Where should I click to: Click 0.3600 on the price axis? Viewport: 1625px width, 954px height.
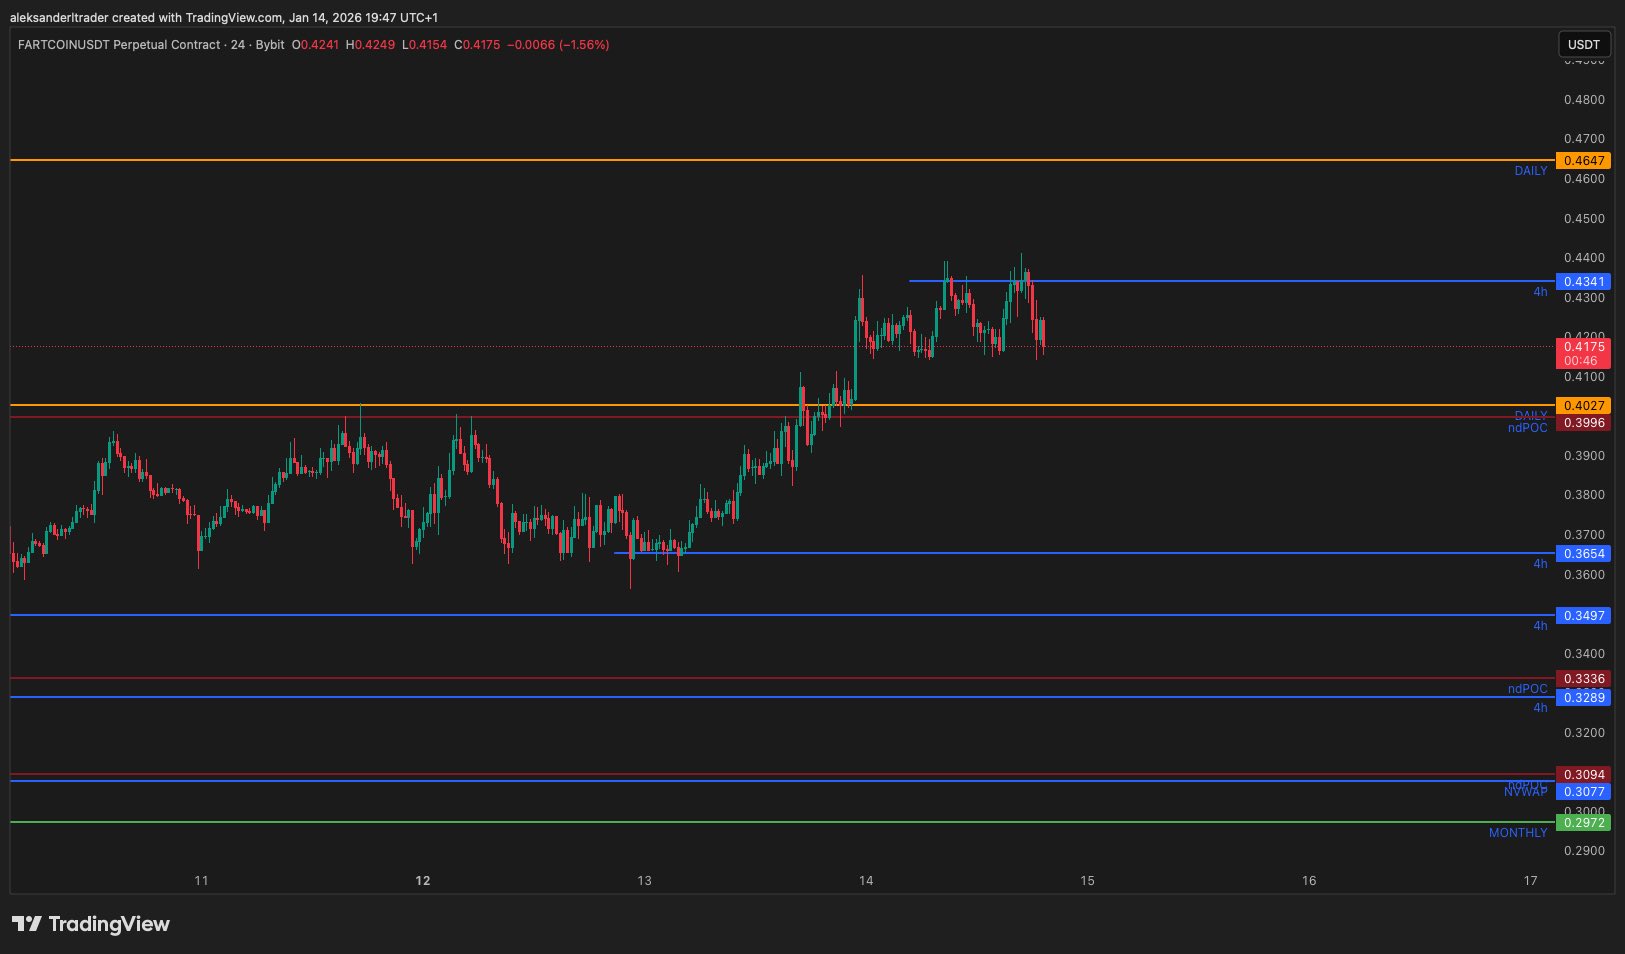point(1584,575)
